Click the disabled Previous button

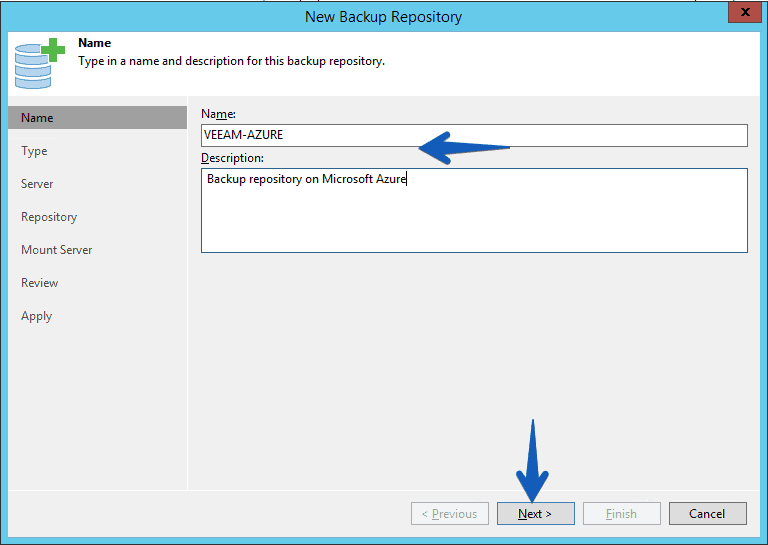click(x=450, y=513)
